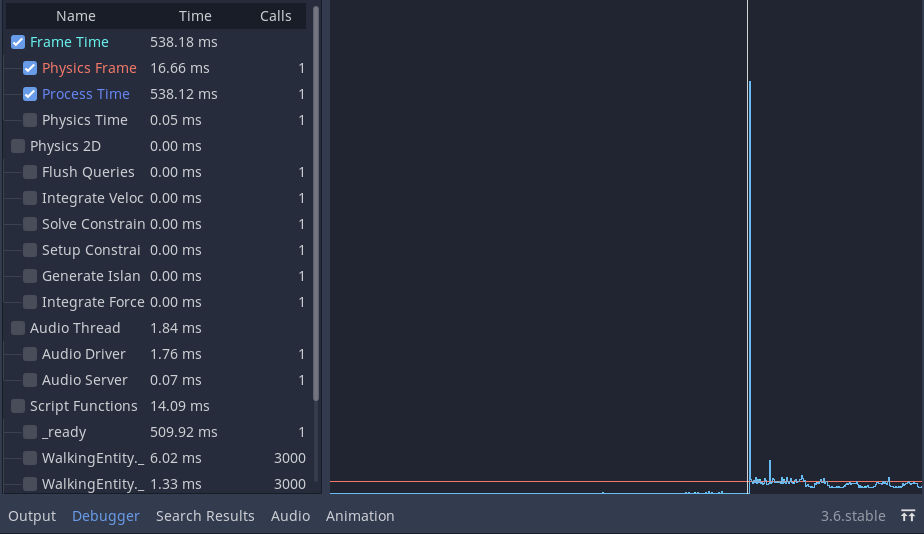The width and height of the screenshot is (924, 534).
Task: Open the Search Results tab
Action: click(205, 516)
